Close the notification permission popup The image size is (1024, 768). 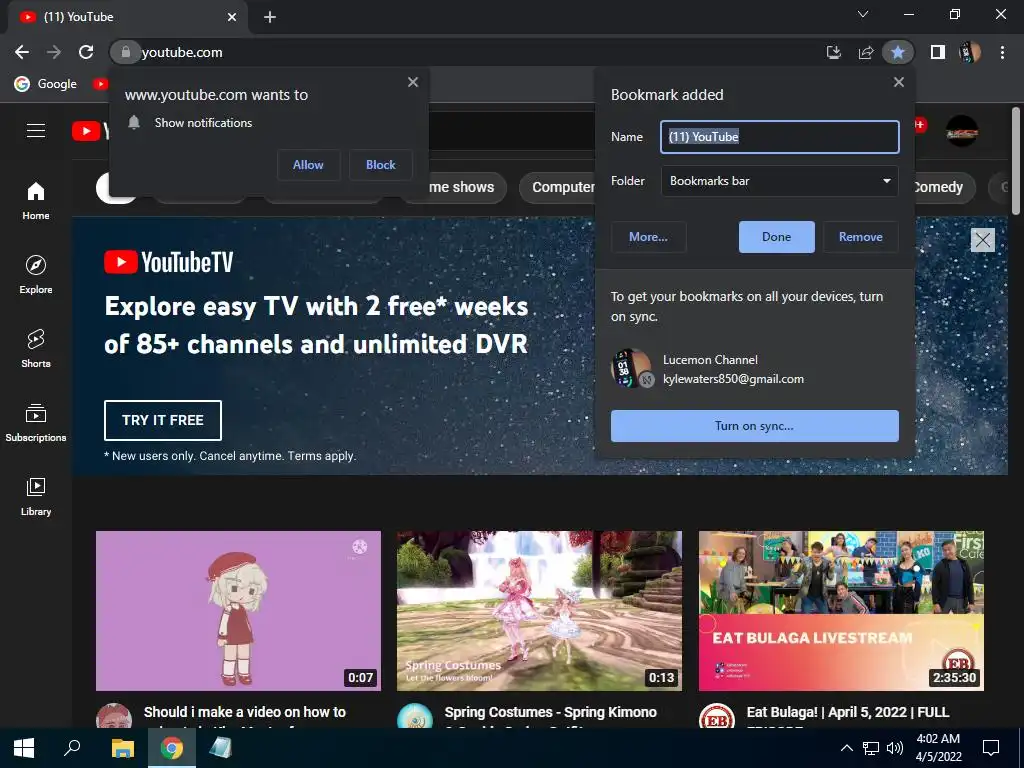413,82
